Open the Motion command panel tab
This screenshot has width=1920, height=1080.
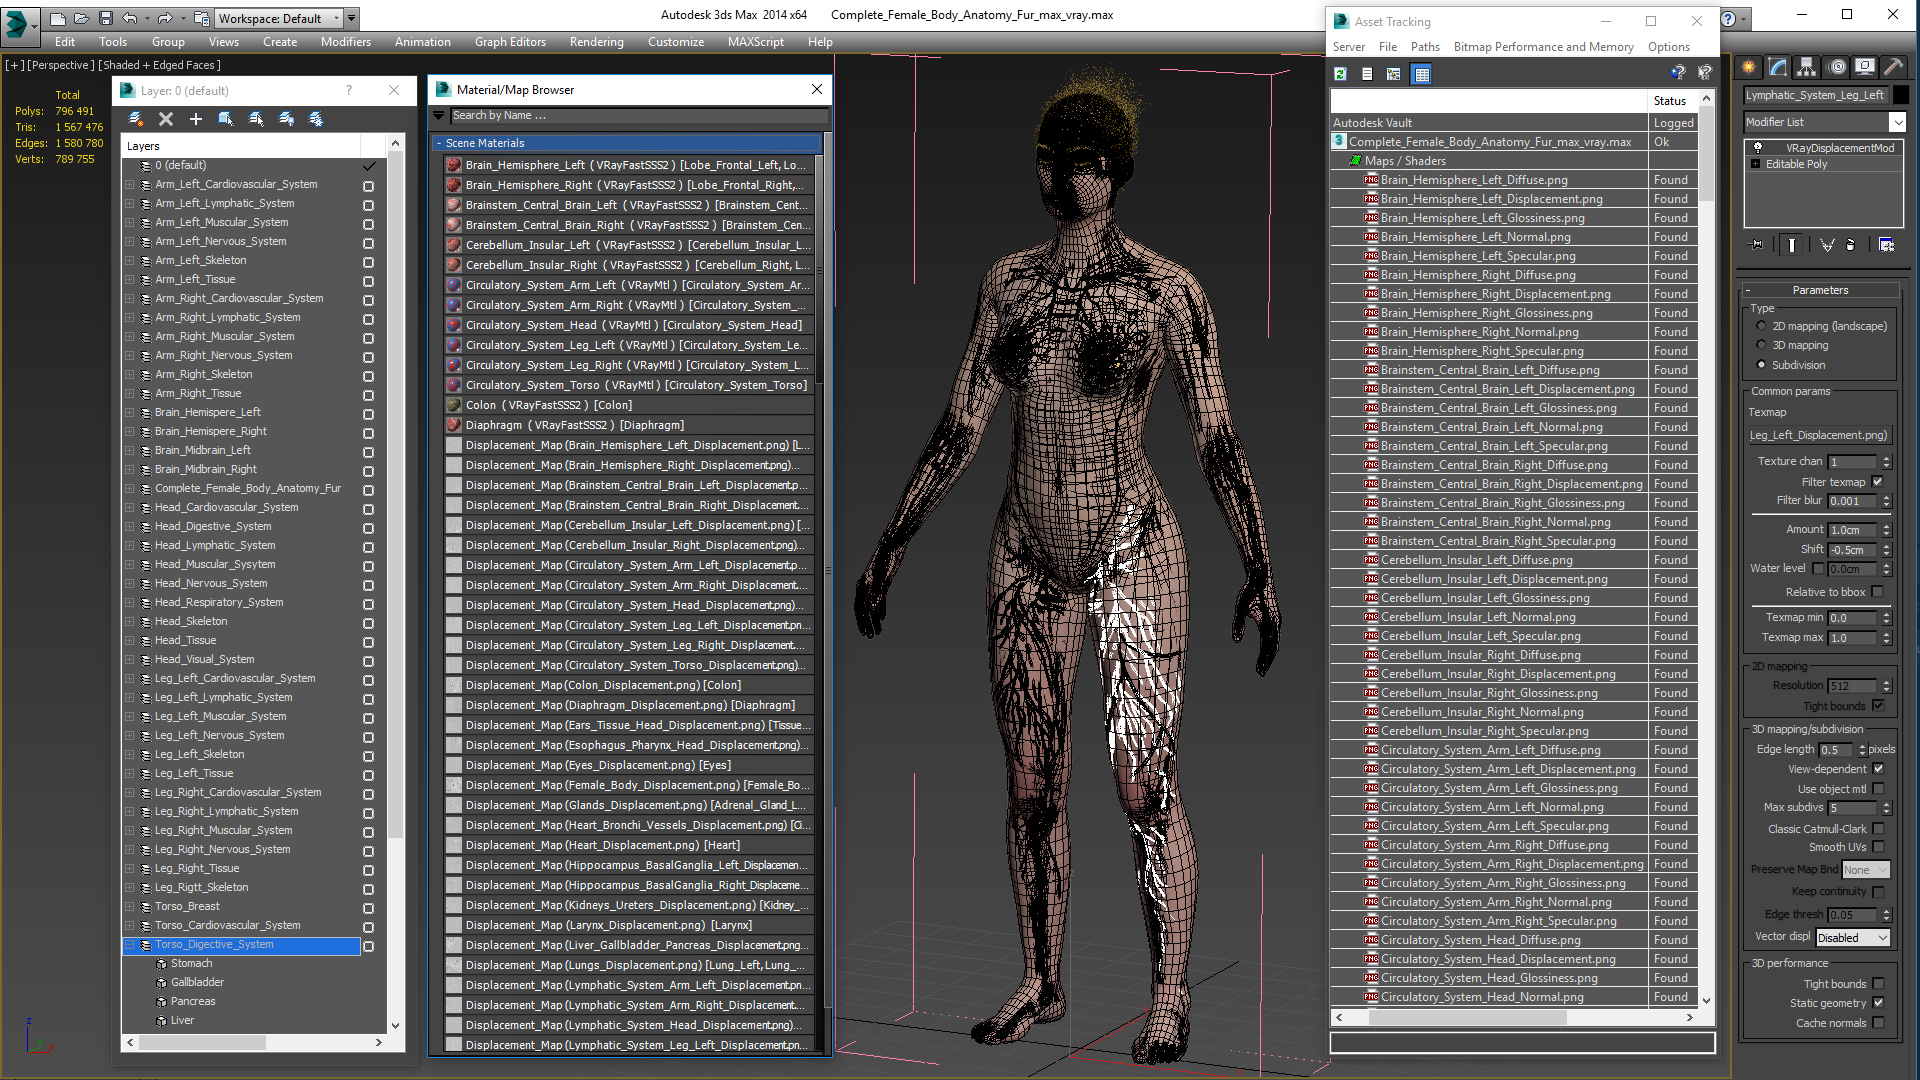(x=1837, y=67)
